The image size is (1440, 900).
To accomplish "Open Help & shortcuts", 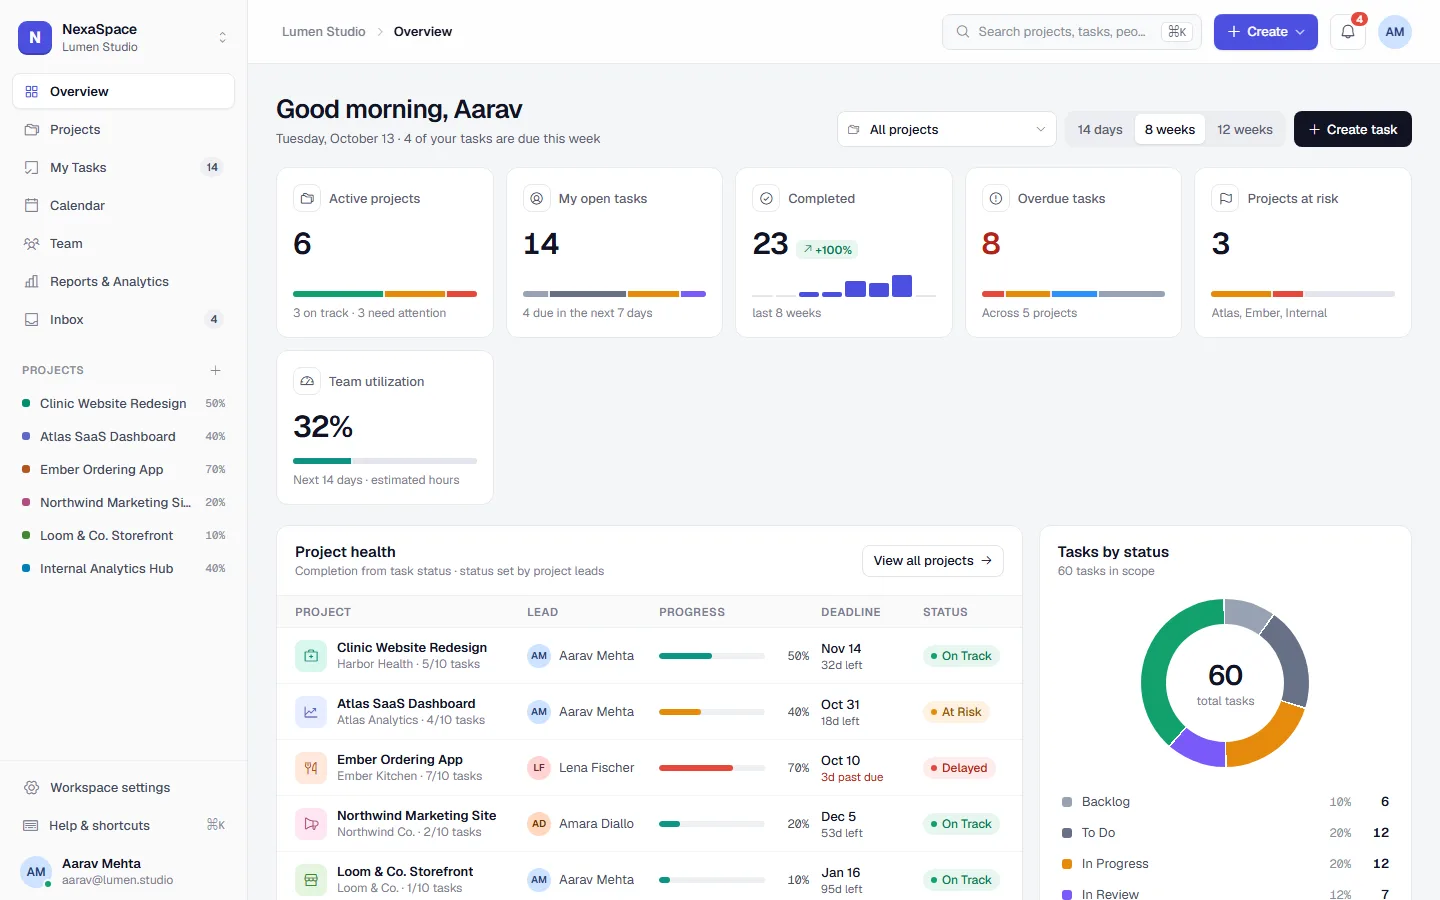I will point(124,825).
